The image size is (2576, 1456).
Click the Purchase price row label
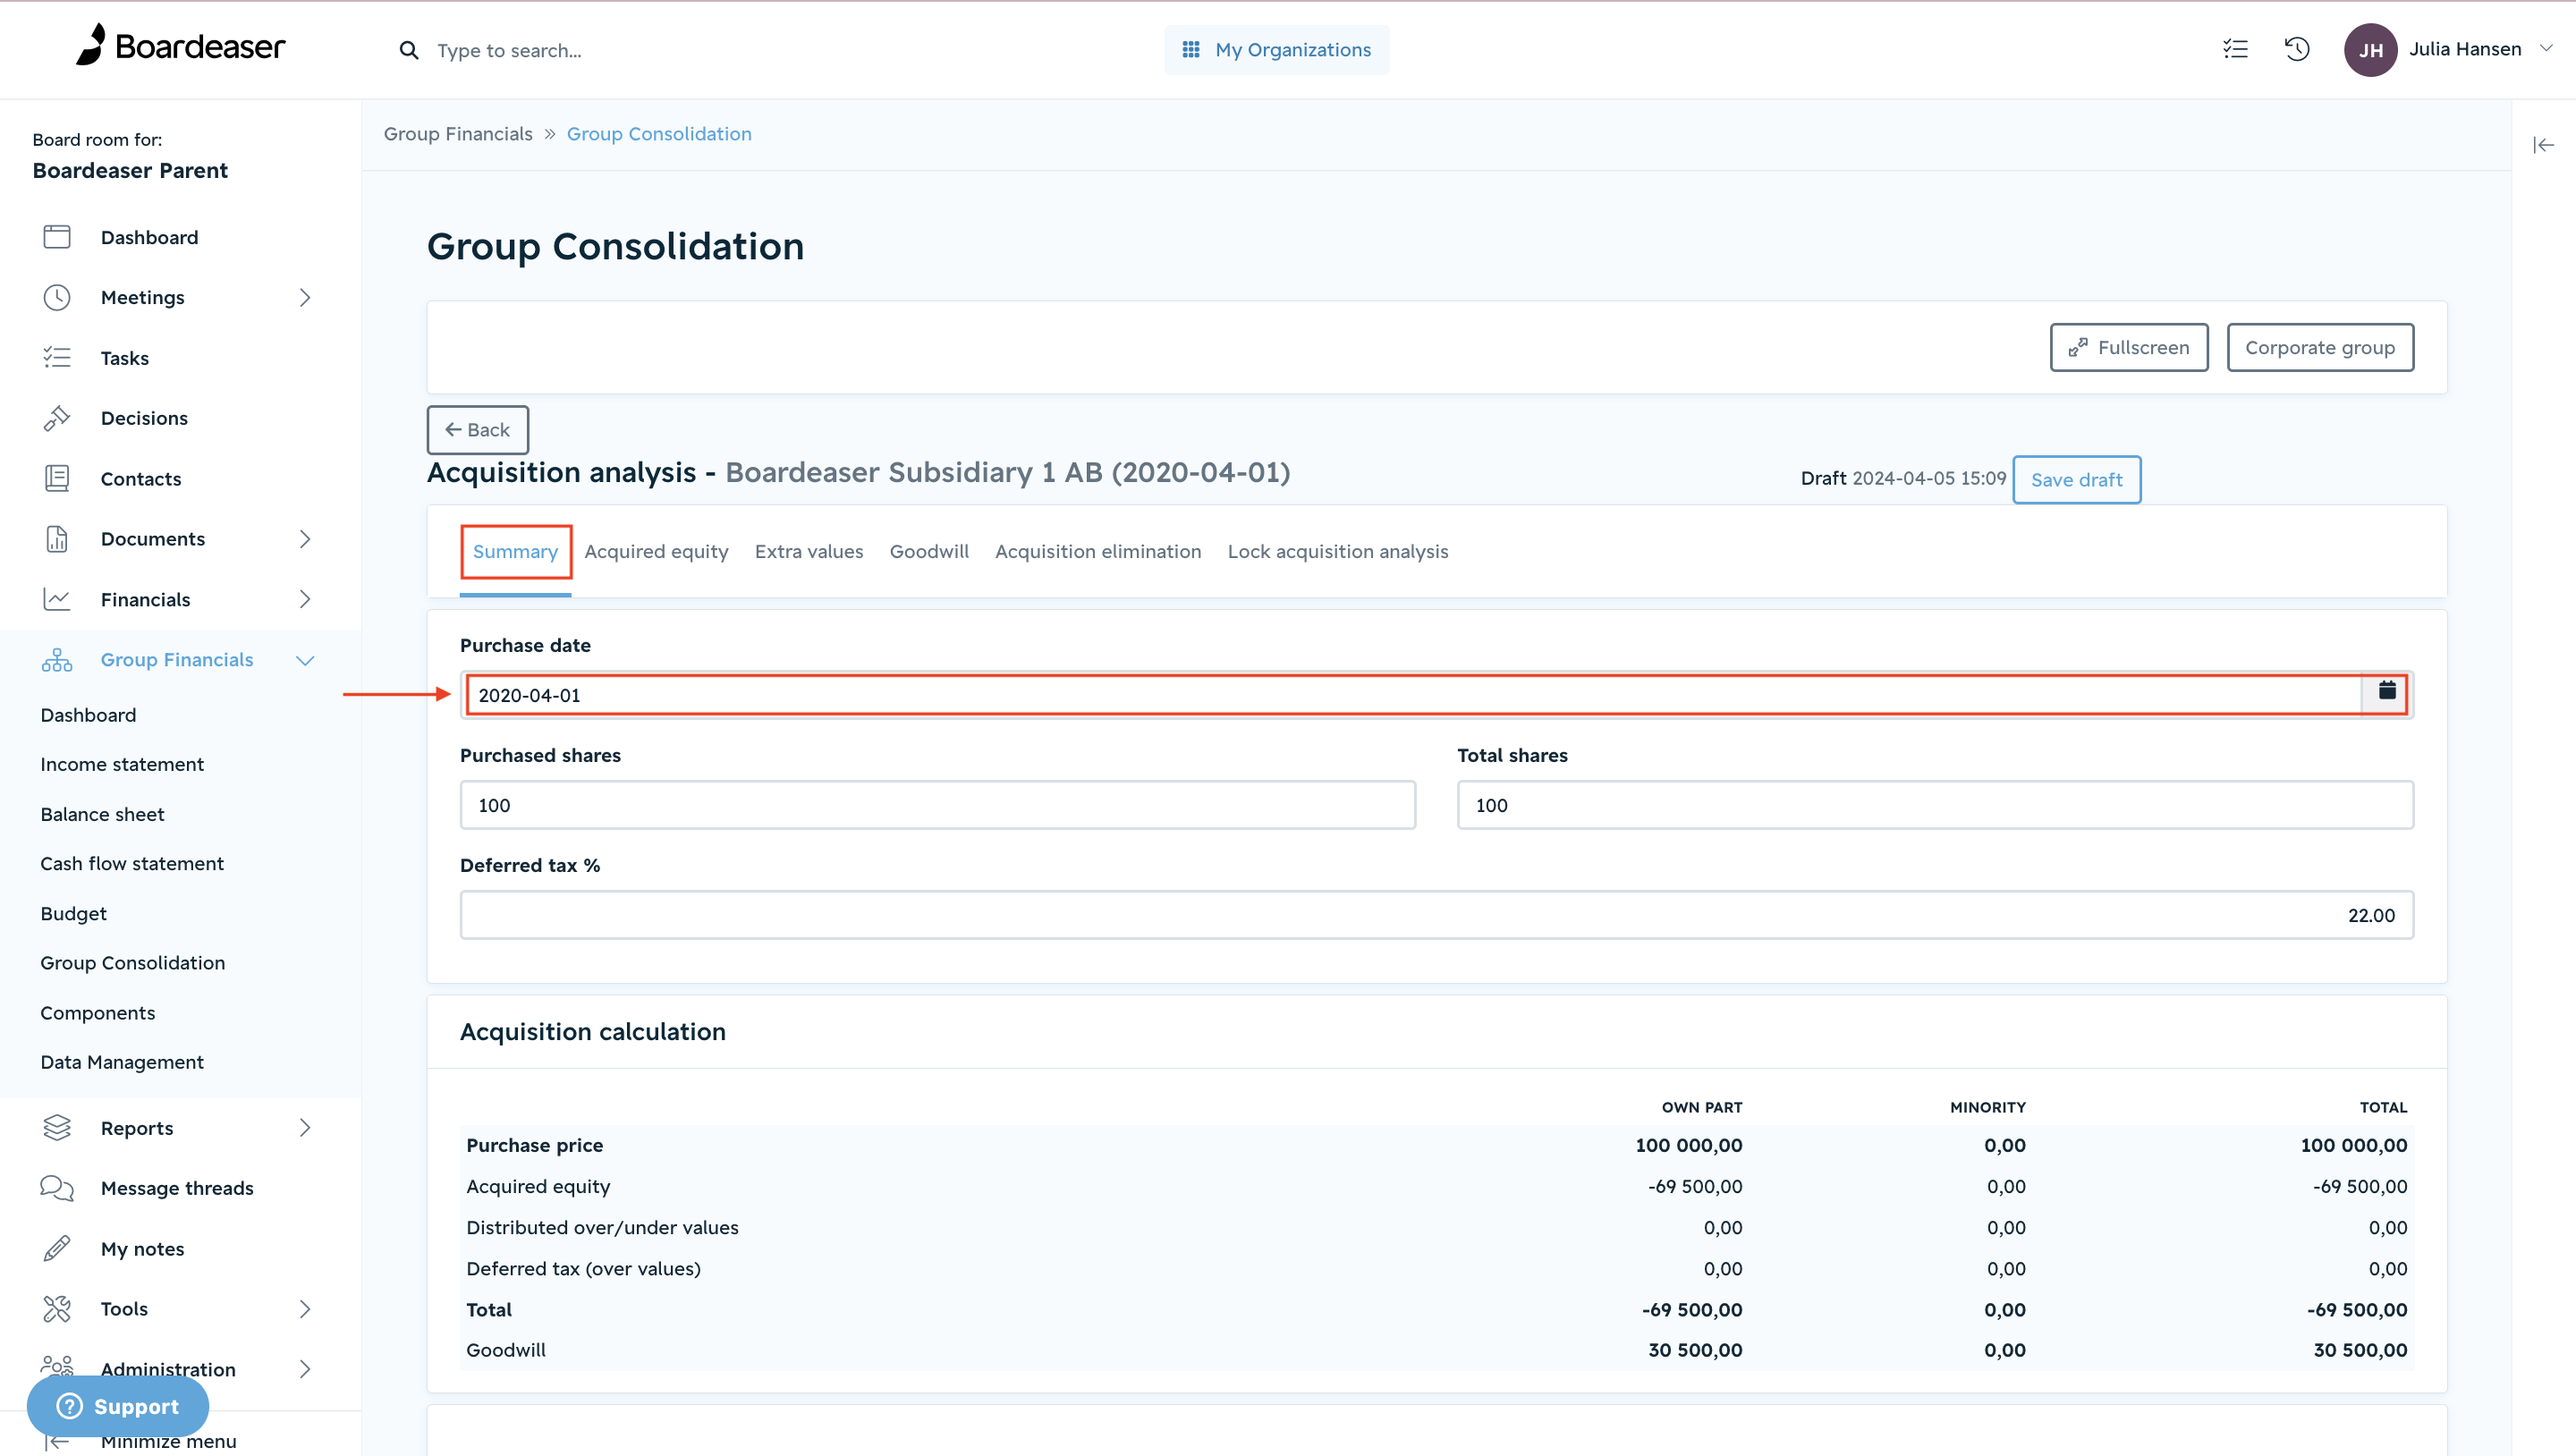click(x=534, y=1145)
